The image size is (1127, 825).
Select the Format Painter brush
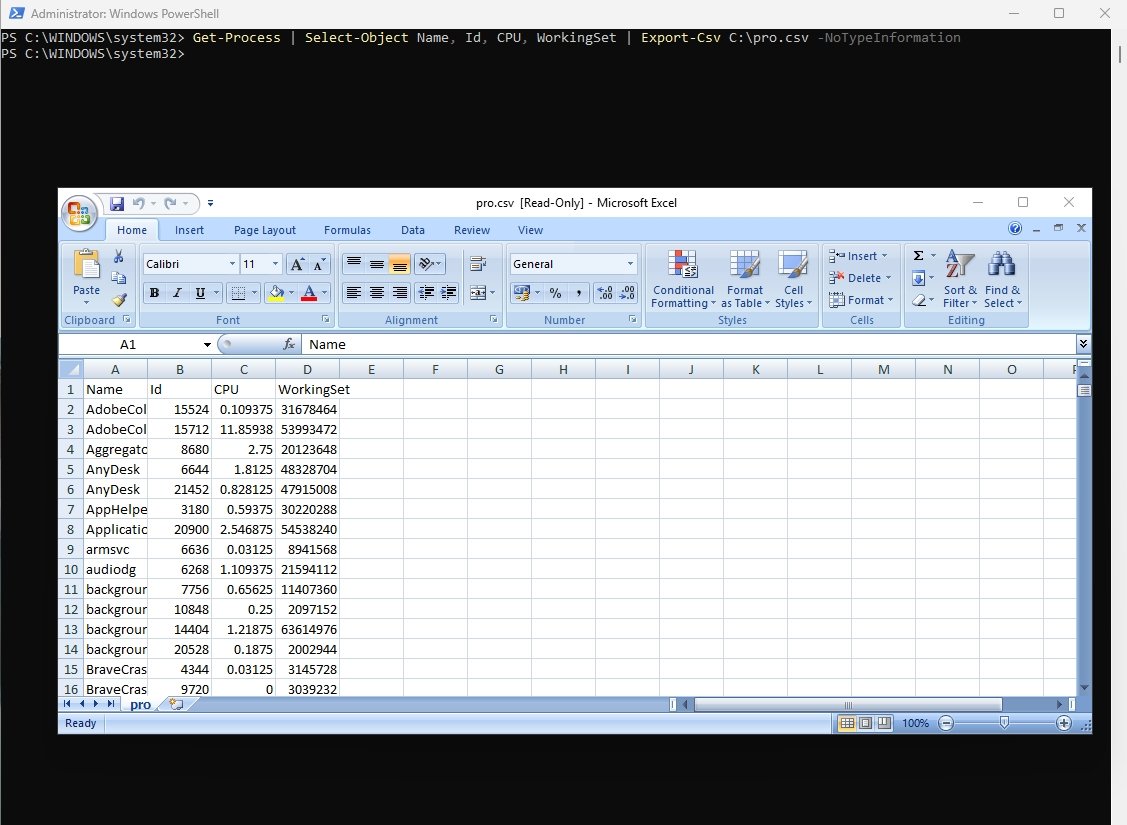(119, 300)
